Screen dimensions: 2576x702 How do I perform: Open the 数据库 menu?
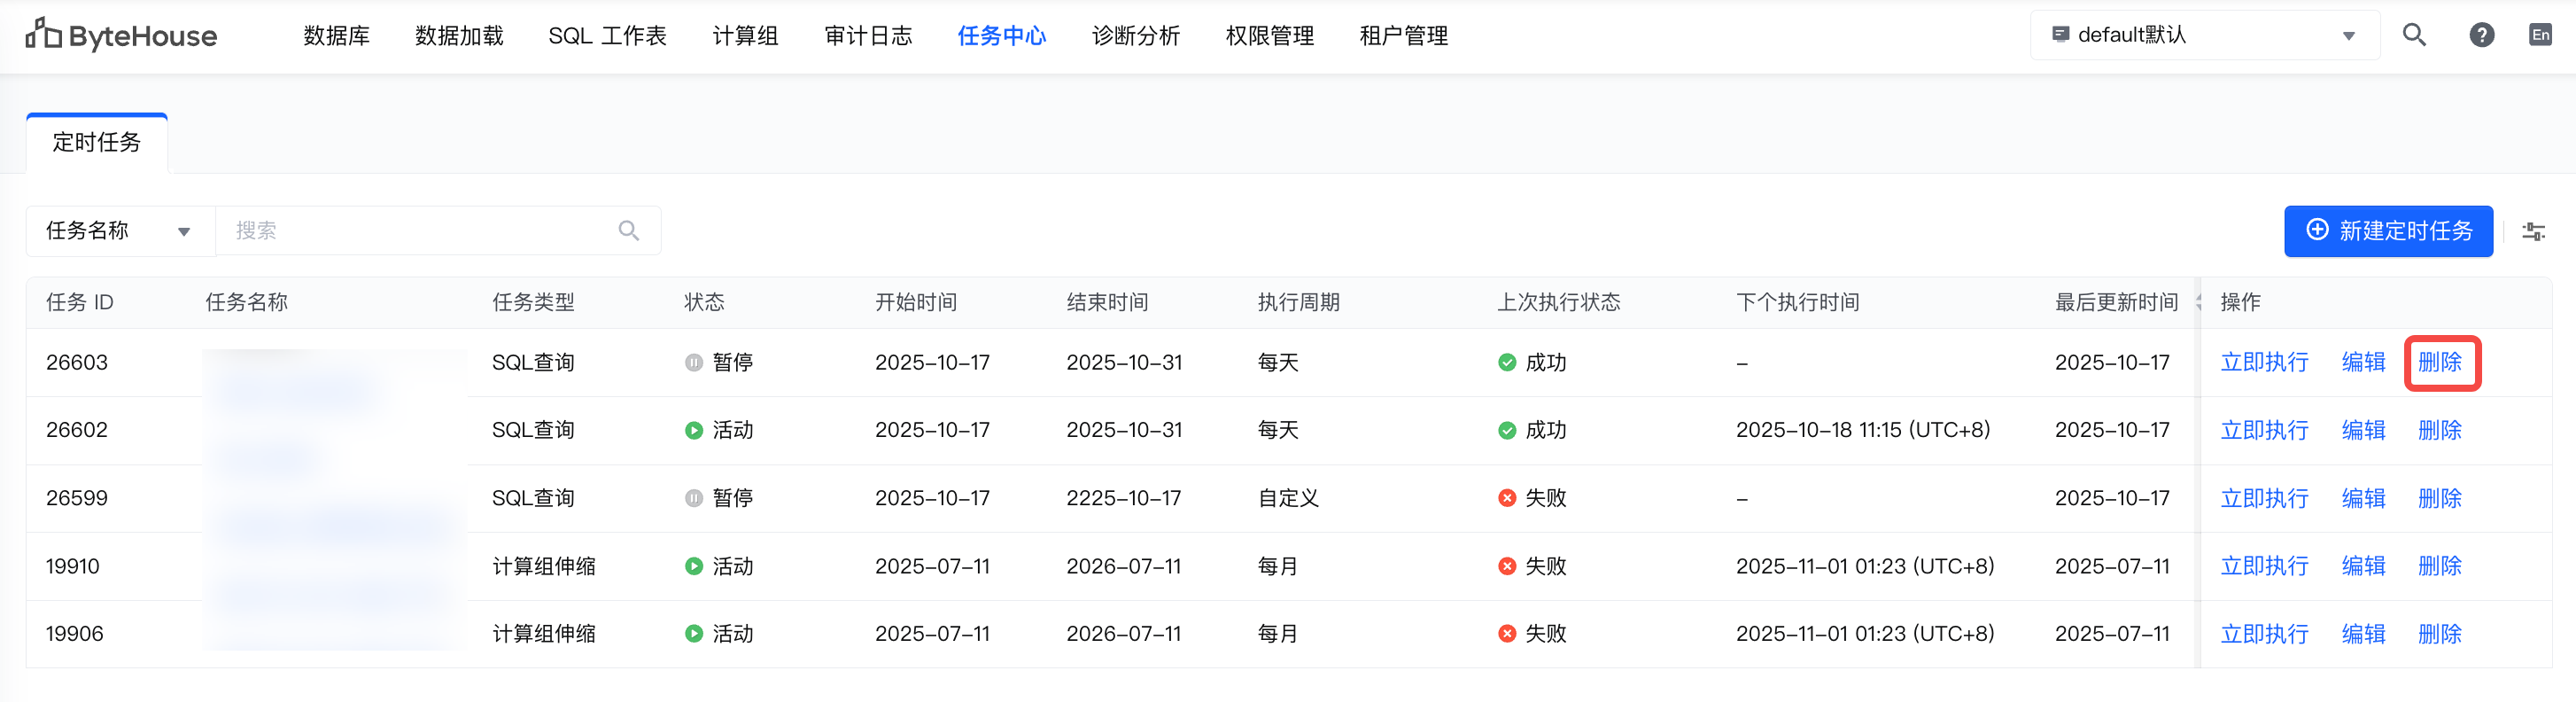(336, 36)
